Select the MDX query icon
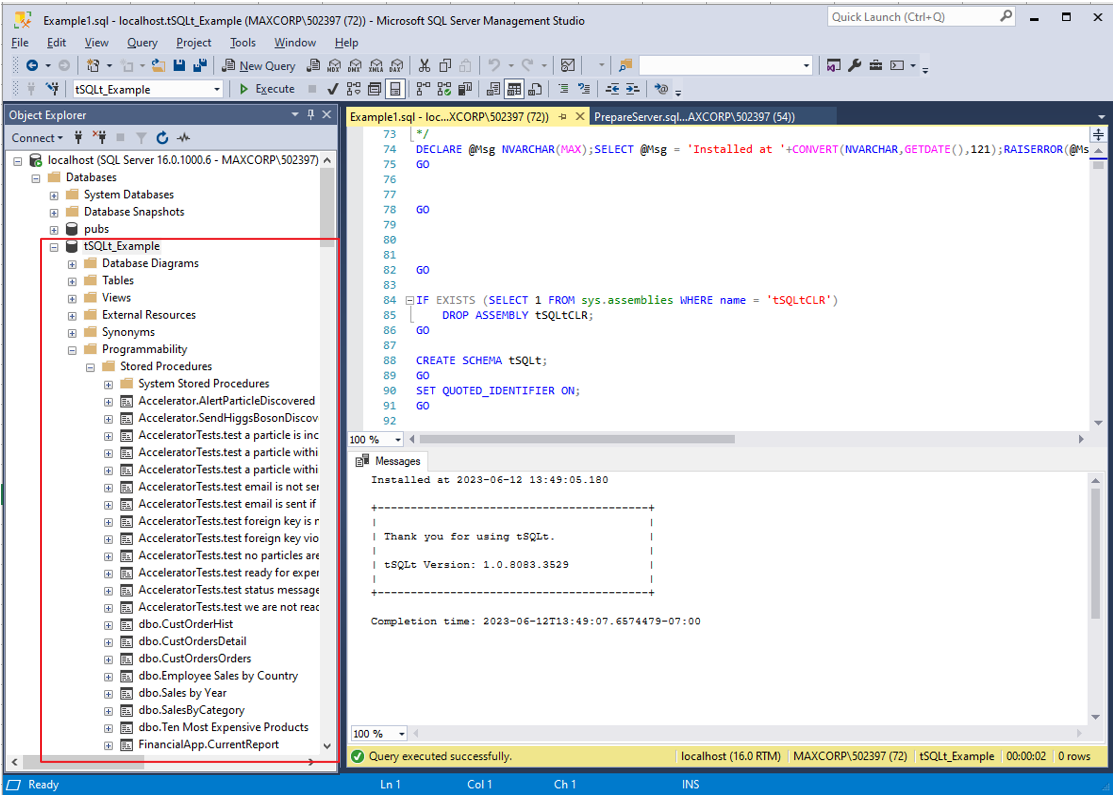The height and width of the screenshot is (796, 1114). pos(333,65)
